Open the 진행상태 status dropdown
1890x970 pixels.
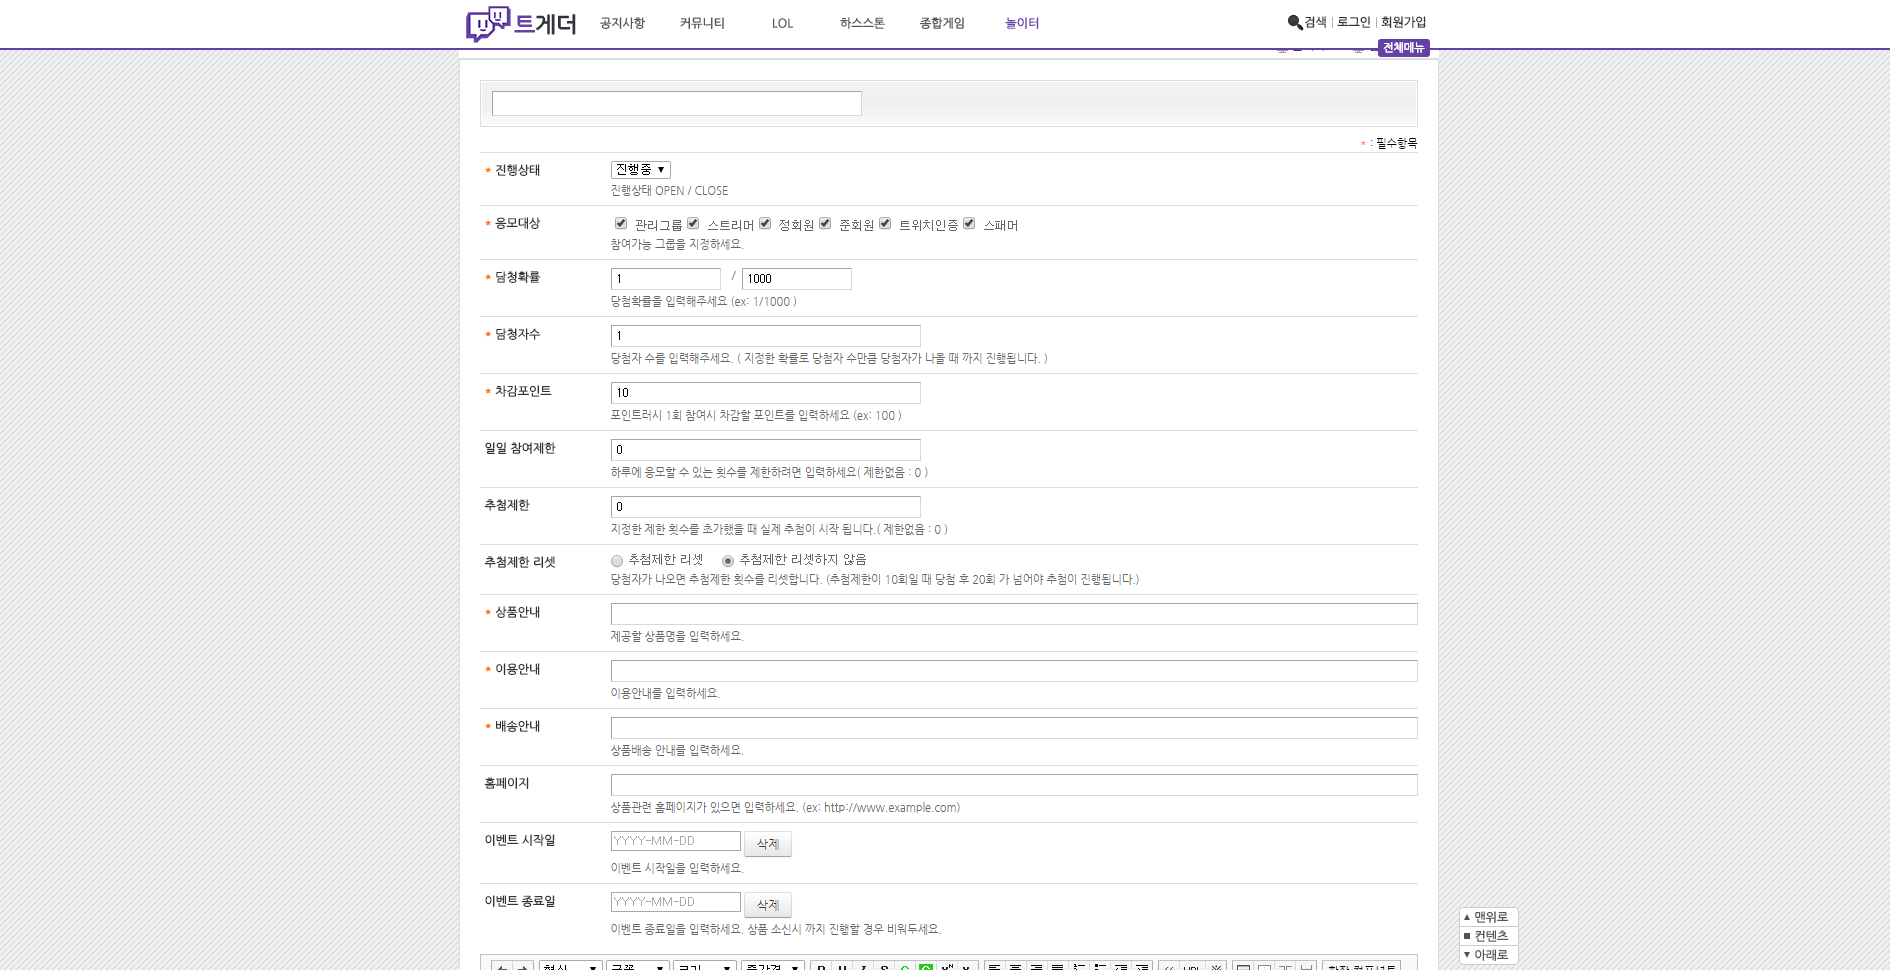coord(640,170)
